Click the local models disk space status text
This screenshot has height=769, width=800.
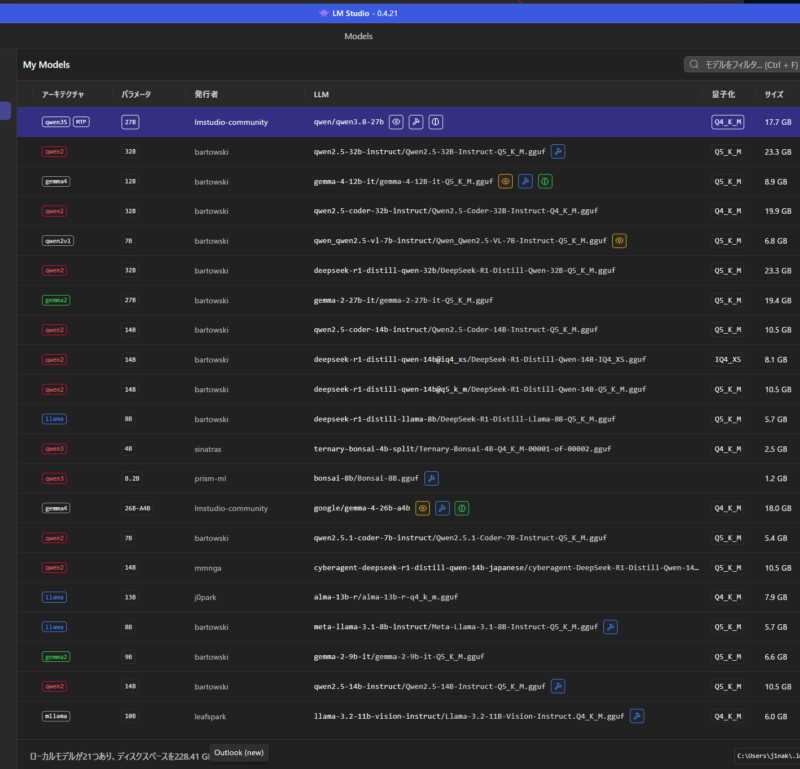pos(120,756)
